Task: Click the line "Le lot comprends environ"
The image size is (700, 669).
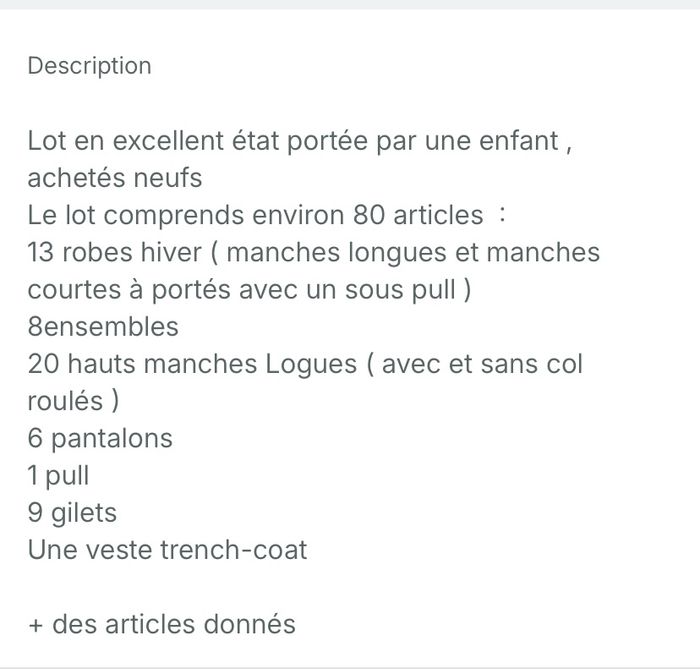Action: [x=187, y=215]
